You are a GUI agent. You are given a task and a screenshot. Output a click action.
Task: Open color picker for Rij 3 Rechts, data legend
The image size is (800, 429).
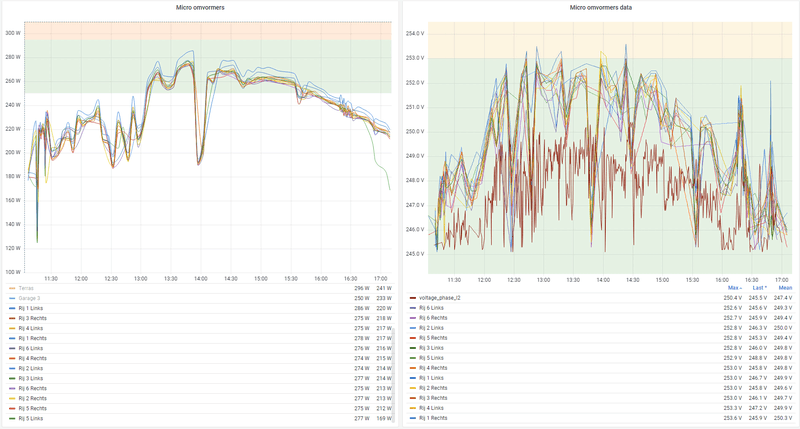point(413,398)
